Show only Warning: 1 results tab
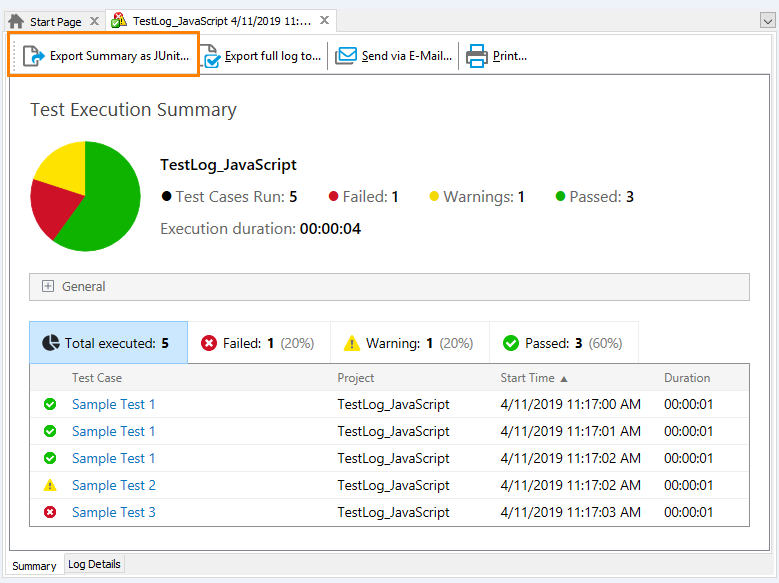 click(x=409, y=343)
